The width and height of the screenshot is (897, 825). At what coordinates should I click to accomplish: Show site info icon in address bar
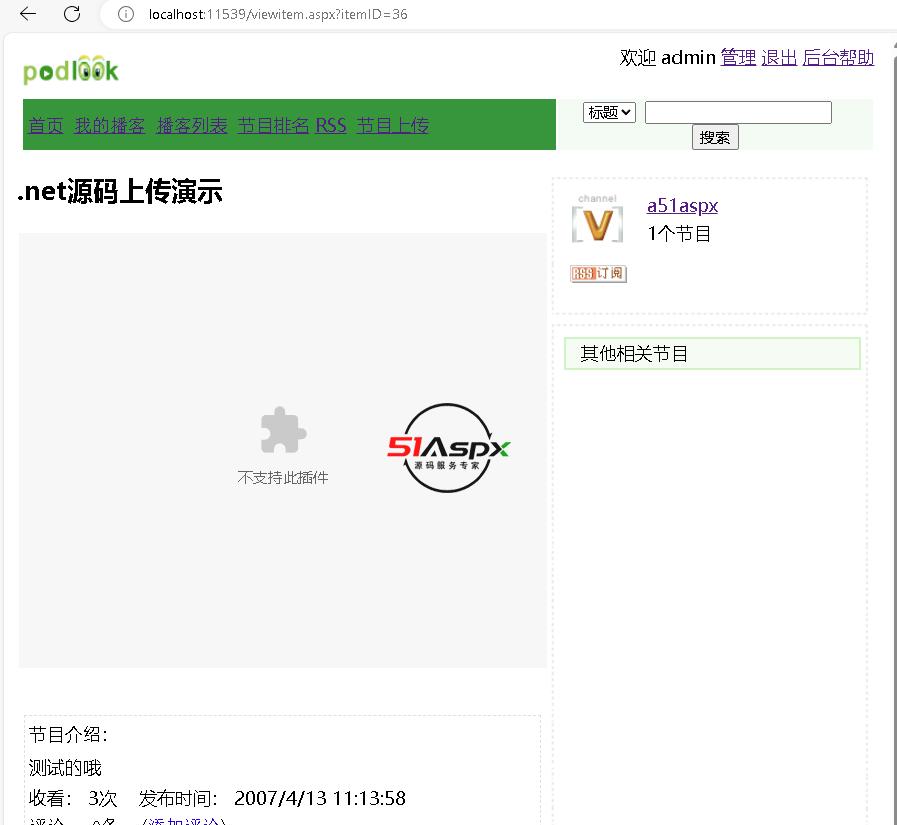(x=125, y=14)
